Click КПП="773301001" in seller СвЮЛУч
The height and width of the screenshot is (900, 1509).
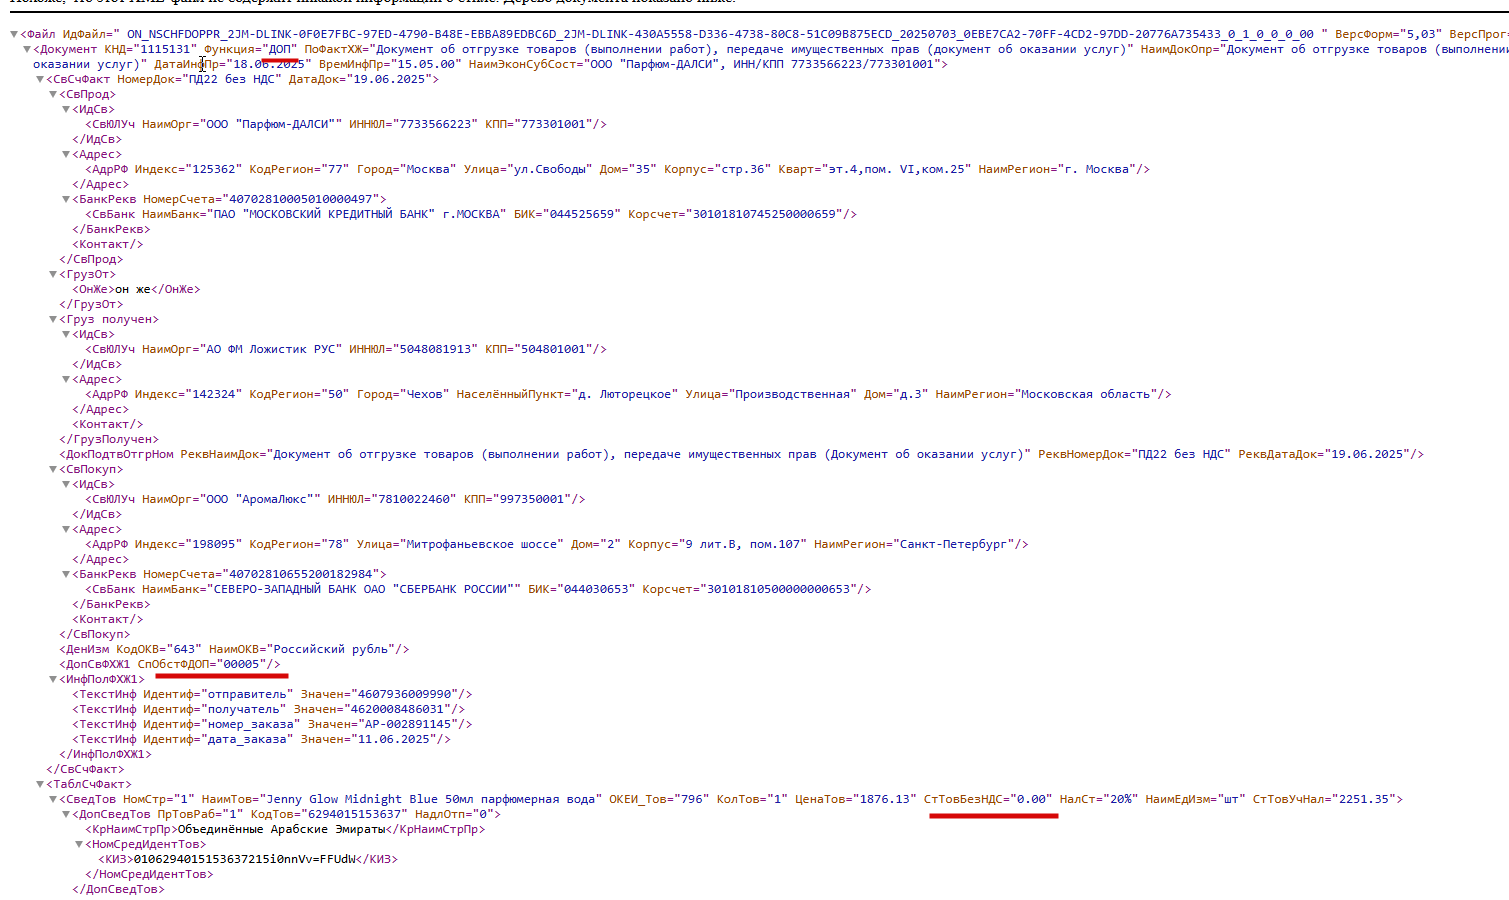(538, 124)
